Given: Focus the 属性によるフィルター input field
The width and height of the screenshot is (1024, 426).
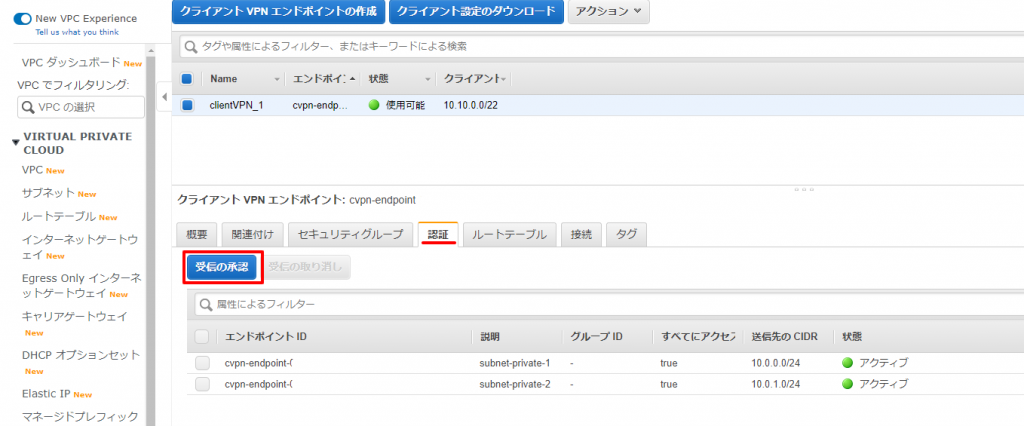Looking at the screenshot, I should (609, 304).
